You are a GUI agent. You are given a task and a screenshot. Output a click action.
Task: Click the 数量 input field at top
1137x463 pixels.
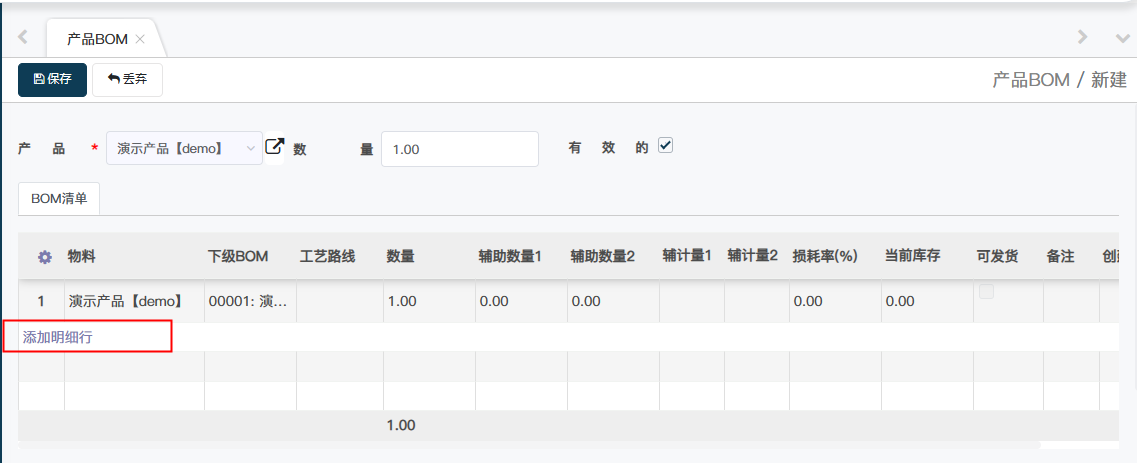tap(460, 149)
